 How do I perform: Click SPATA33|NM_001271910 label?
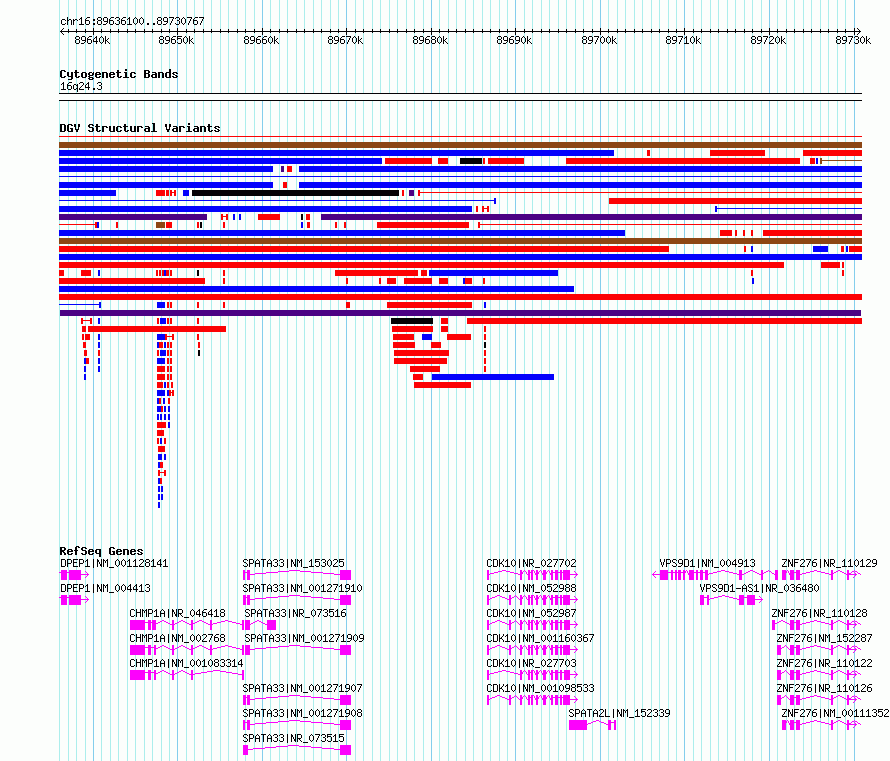[x=303, y=588]
